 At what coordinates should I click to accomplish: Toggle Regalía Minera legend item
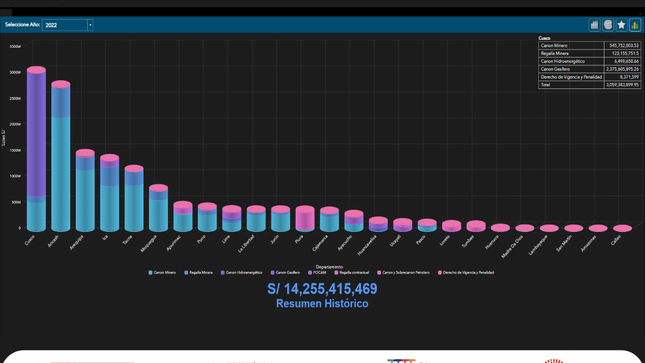(199, 272)
